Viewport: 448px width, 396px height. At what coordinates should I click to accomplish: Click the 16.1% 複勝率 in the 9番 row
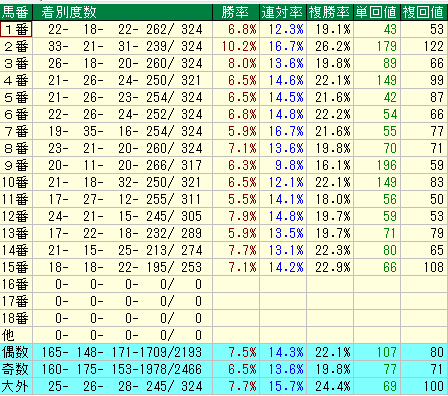coord(333,165)
